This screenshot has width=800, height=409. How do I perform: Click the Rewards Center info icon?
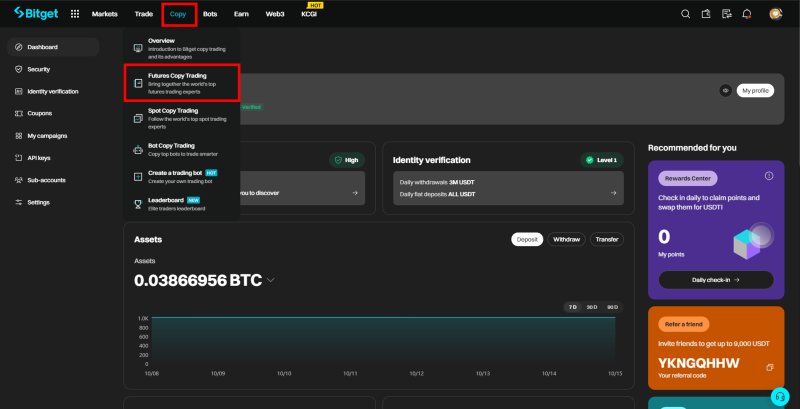click(x=769, y=176)
